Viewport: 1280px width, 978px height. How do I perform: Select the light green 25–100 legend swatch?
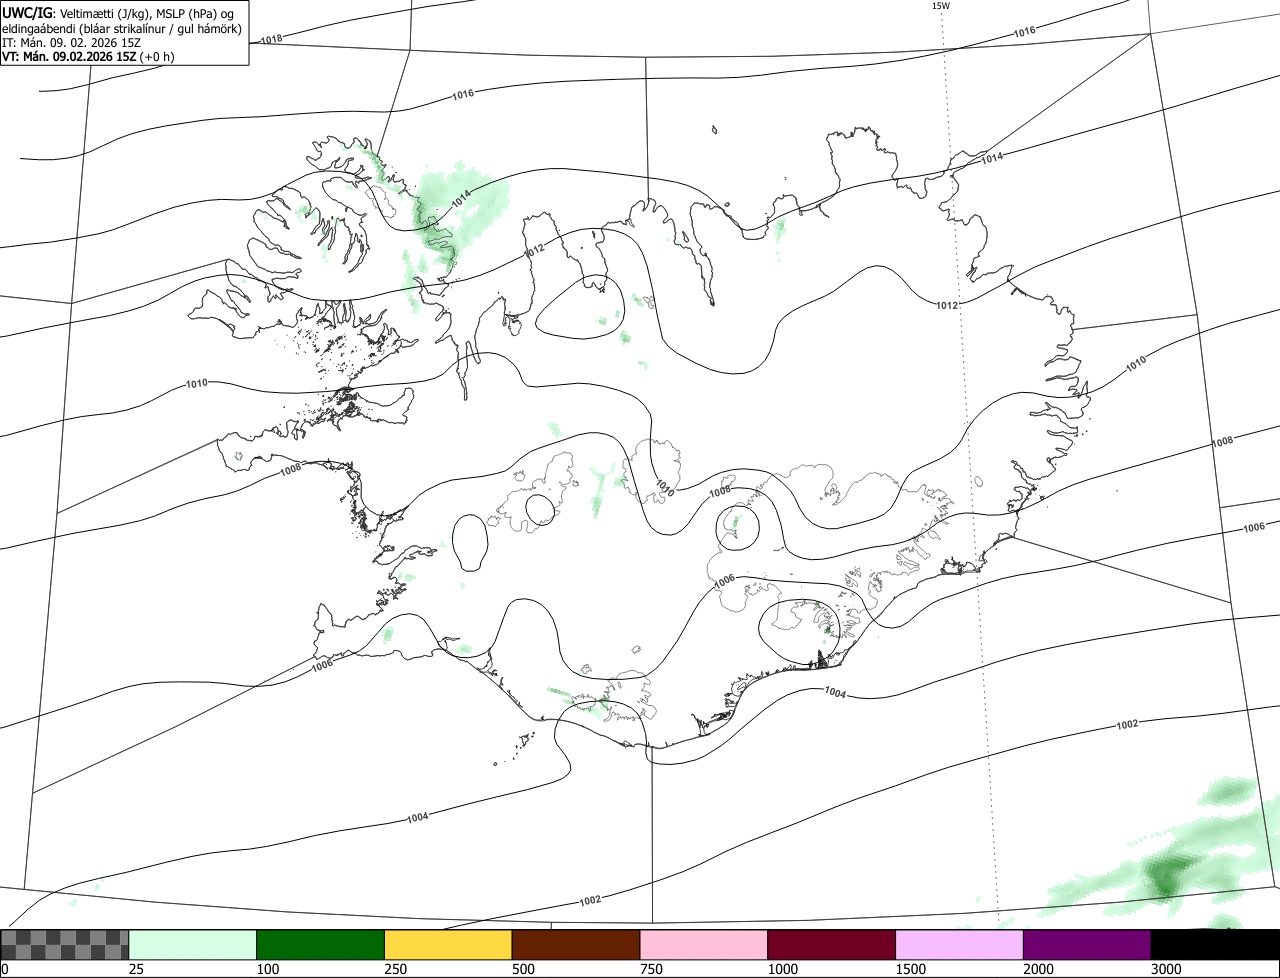click(193, 944)
